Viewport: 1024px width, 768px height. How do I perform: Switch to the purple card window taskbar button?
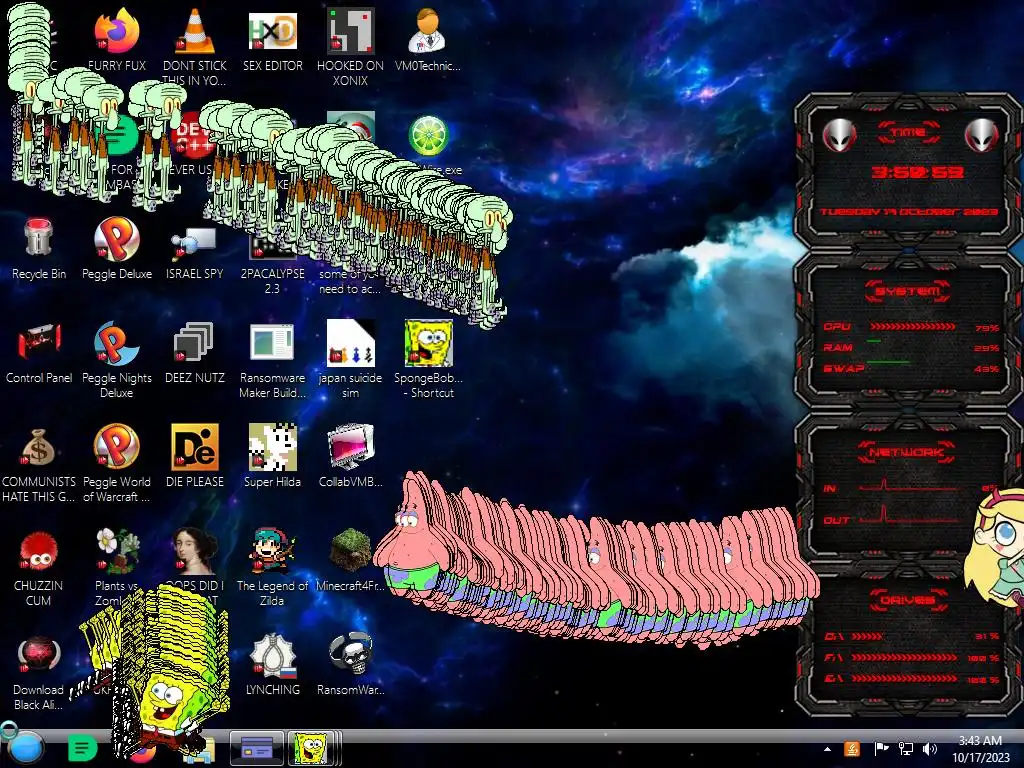click(257, 748)
